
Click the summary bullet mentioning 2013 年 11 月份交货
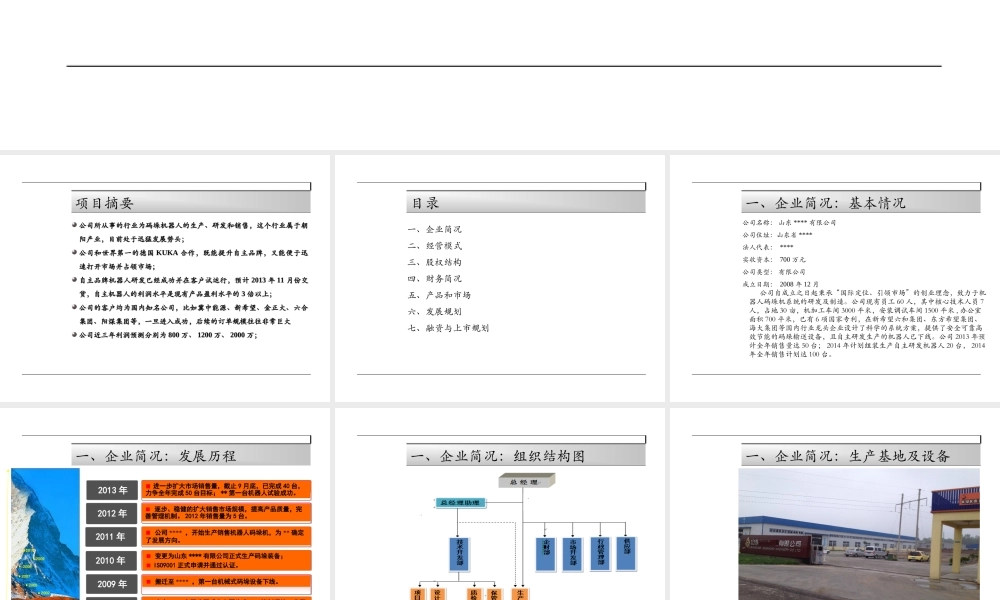(190, 287)
